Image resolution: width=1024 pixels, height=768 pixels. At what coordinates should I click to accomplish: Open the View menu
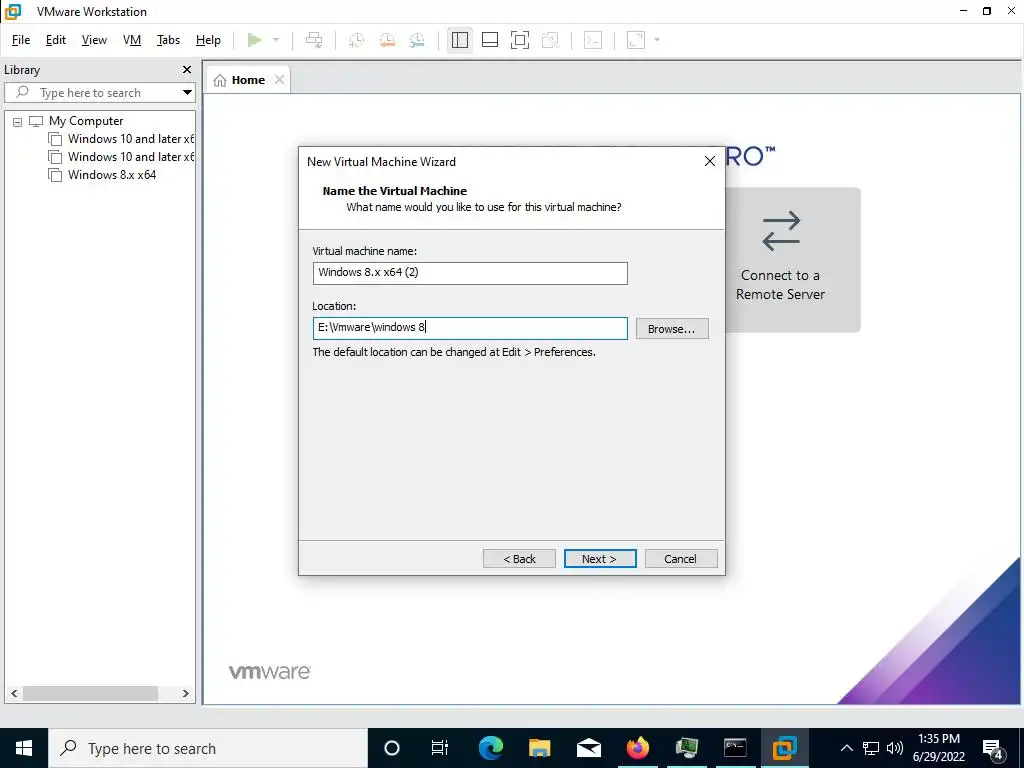94,40
